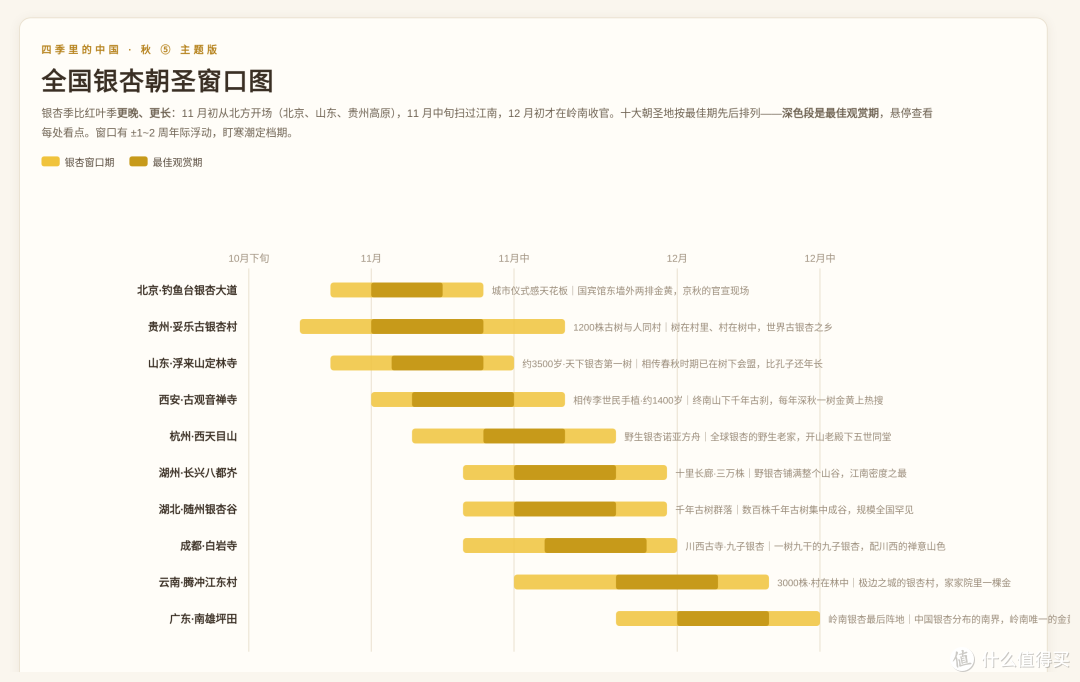Select the 湖州·长兴八都岕 best-viewing dark bar
Screen dimensions: 1080x682
[565, 473]
